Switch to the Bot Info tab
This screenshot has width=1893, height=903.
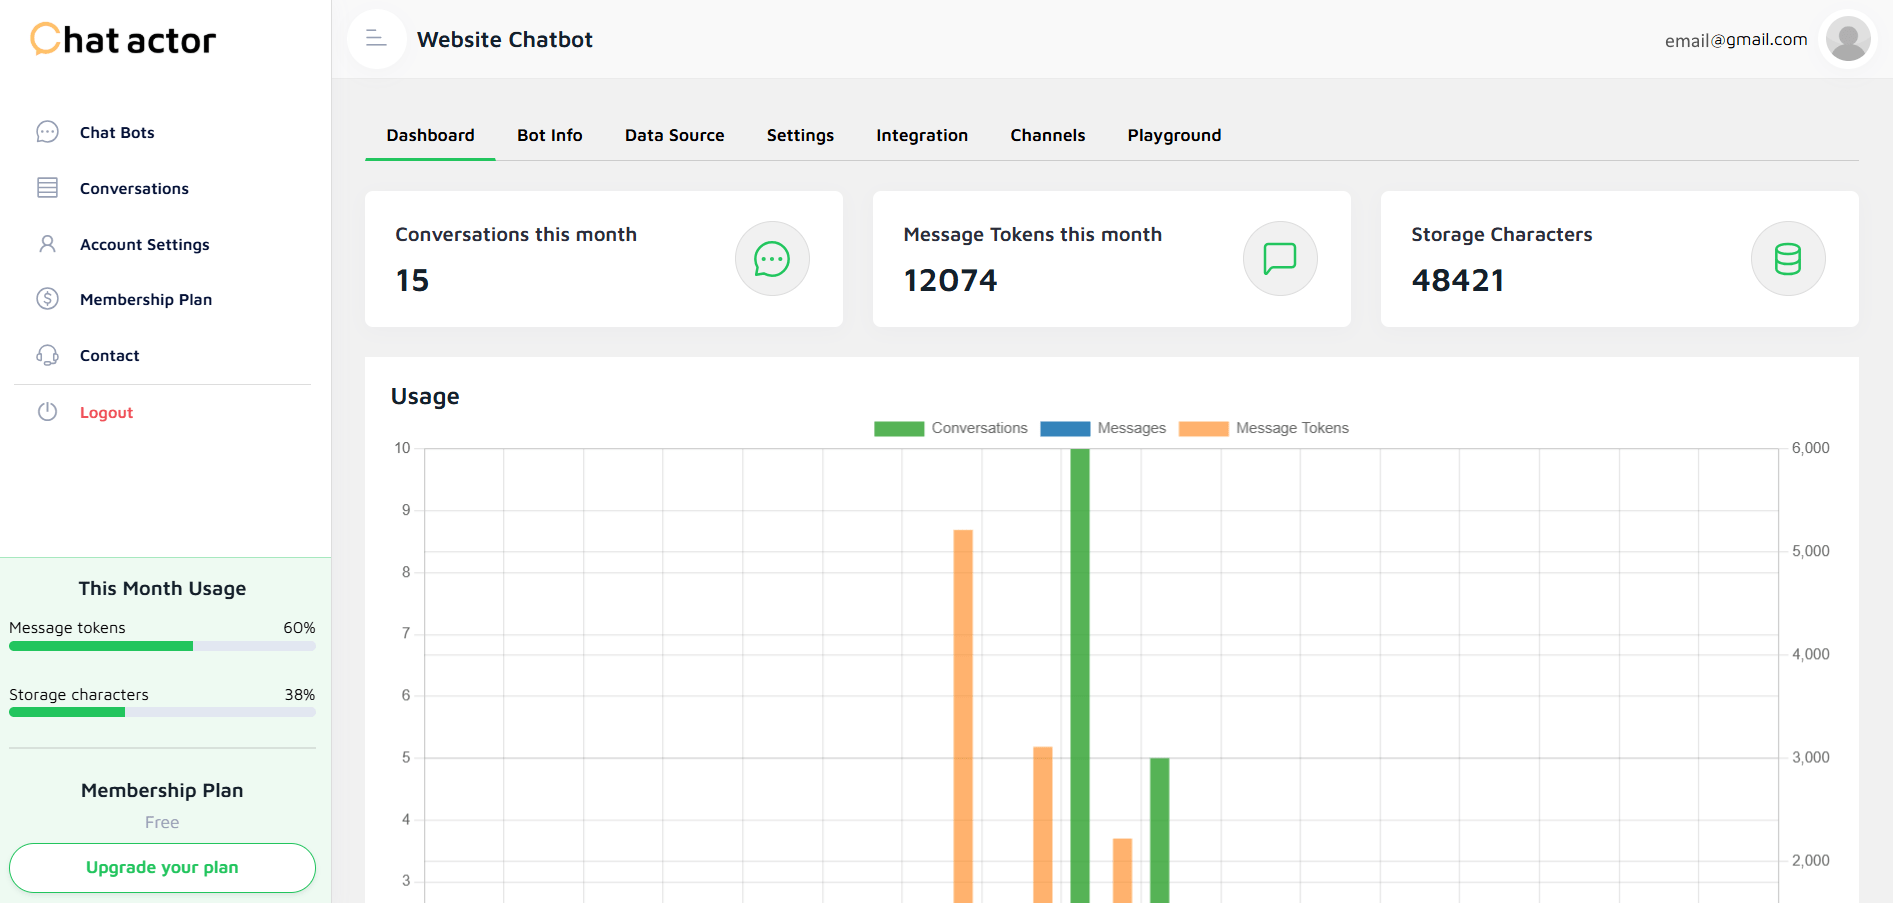tap(549, 135)
